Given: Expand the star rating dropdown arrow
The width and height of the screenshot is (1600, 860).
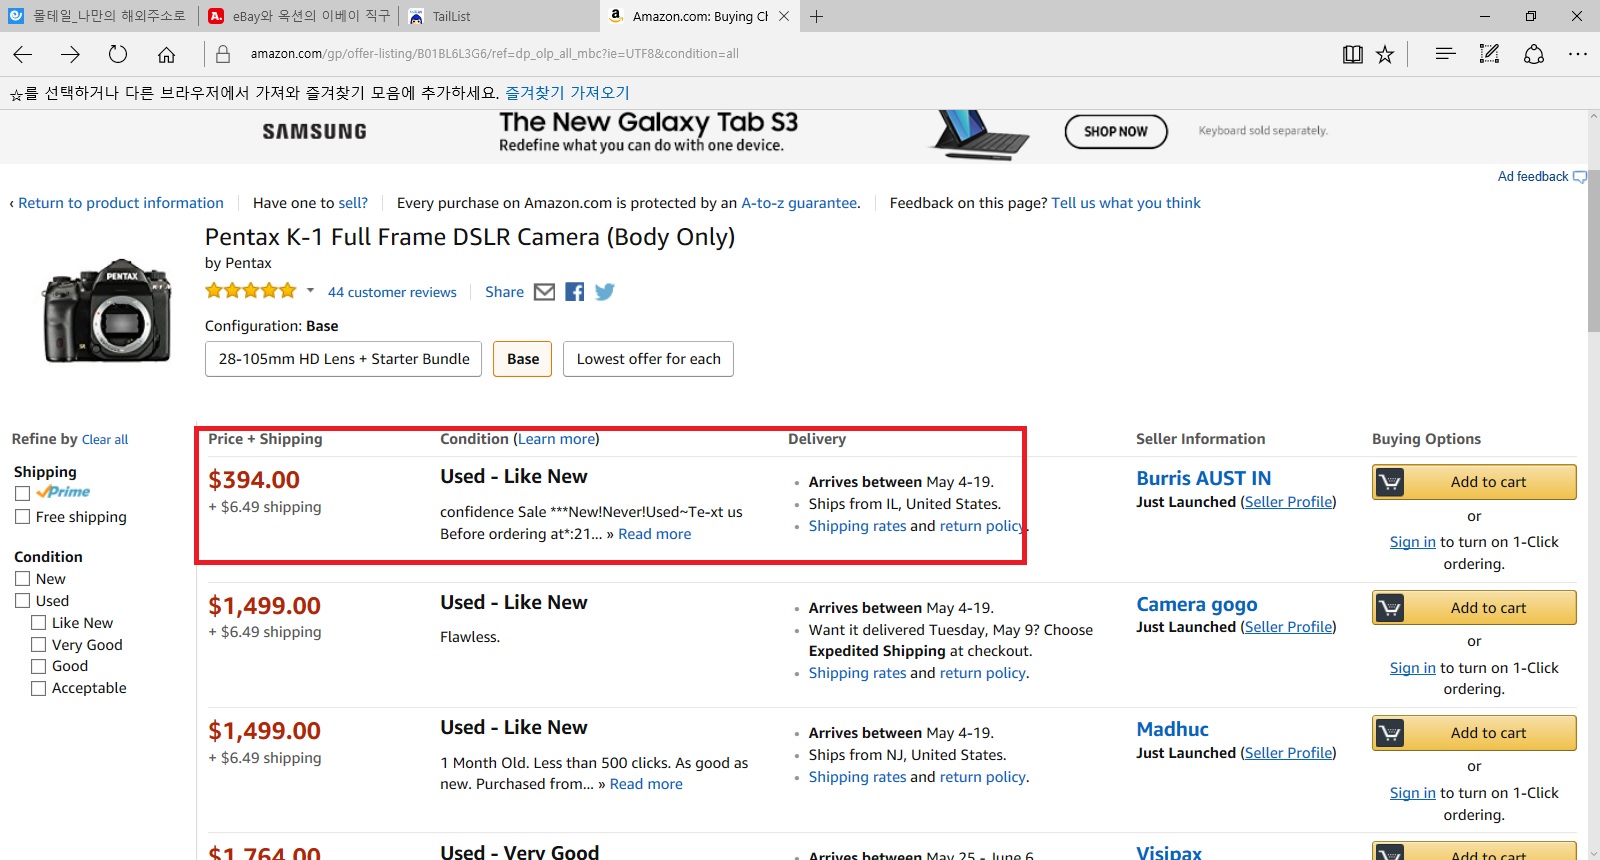Looking at the screenshot, I should click(310, 291).
